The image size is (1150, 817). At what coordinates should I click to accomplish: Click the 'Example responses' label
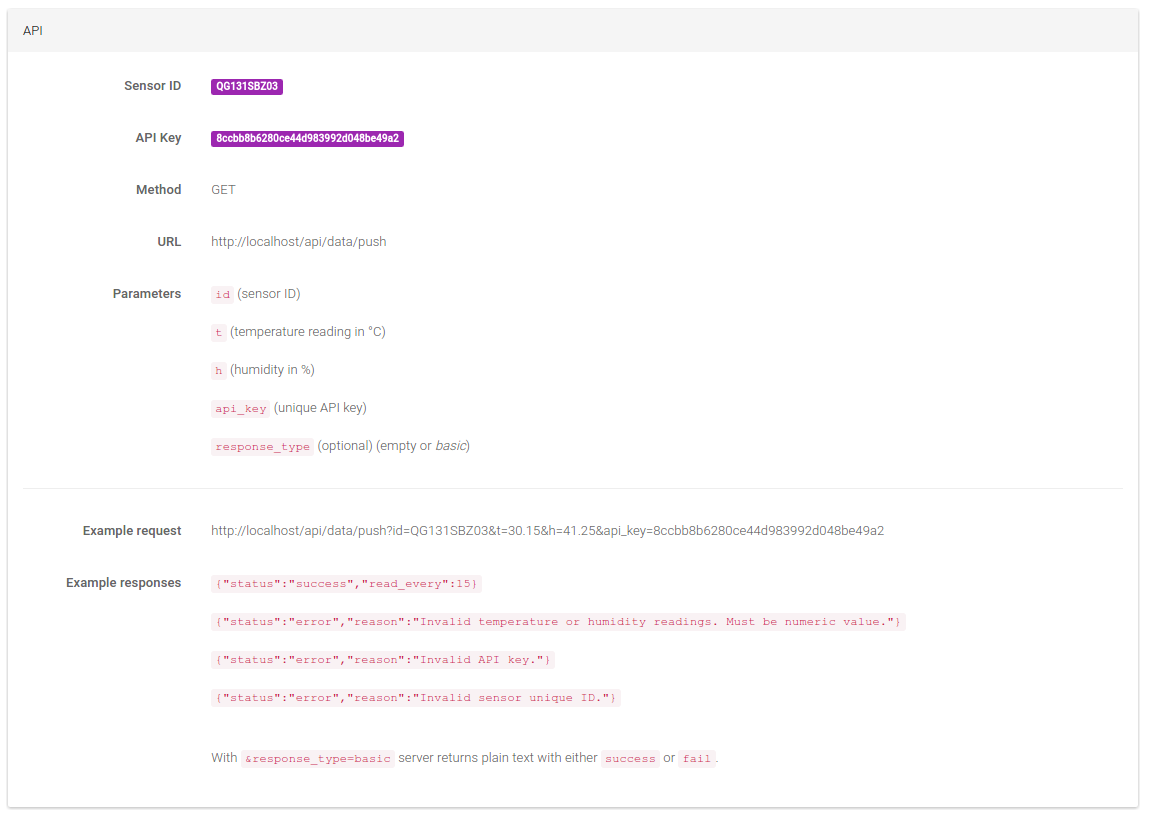(123, 583)
